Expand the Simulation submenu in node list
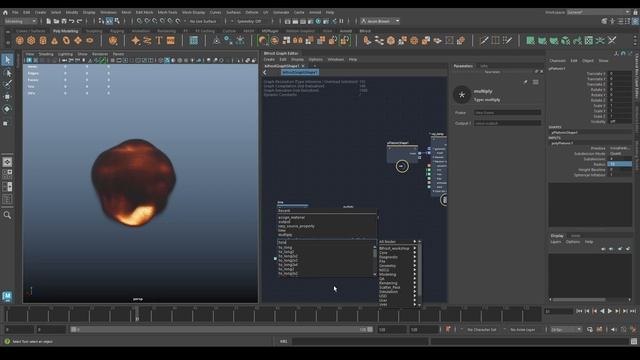640x360 pixels. [x=398, y=291]
